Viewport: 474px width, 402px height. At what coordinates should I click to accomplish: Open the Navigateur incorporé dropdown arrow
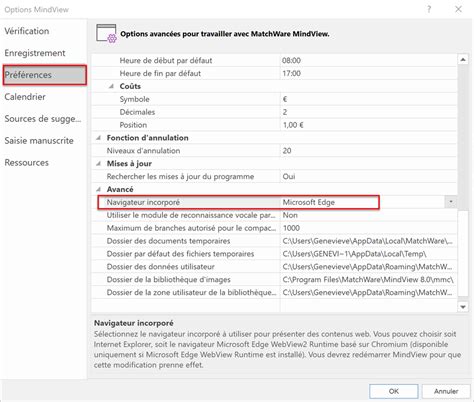point(451,202)
